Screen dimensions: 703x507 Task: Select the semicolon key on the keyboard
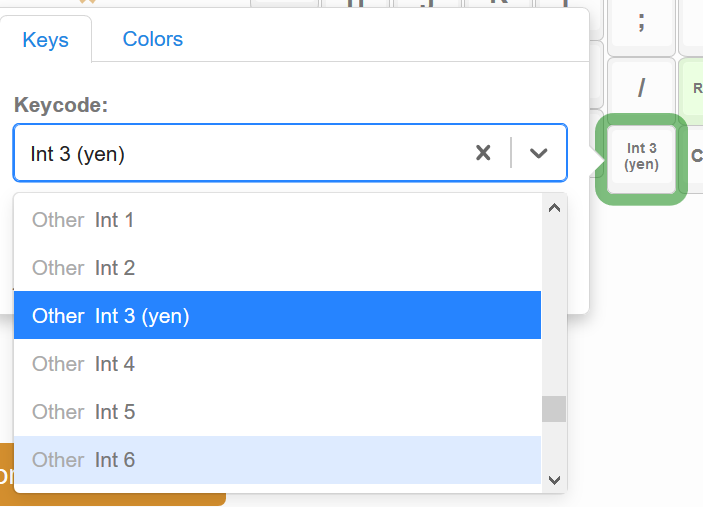click(x=641, y=22)
